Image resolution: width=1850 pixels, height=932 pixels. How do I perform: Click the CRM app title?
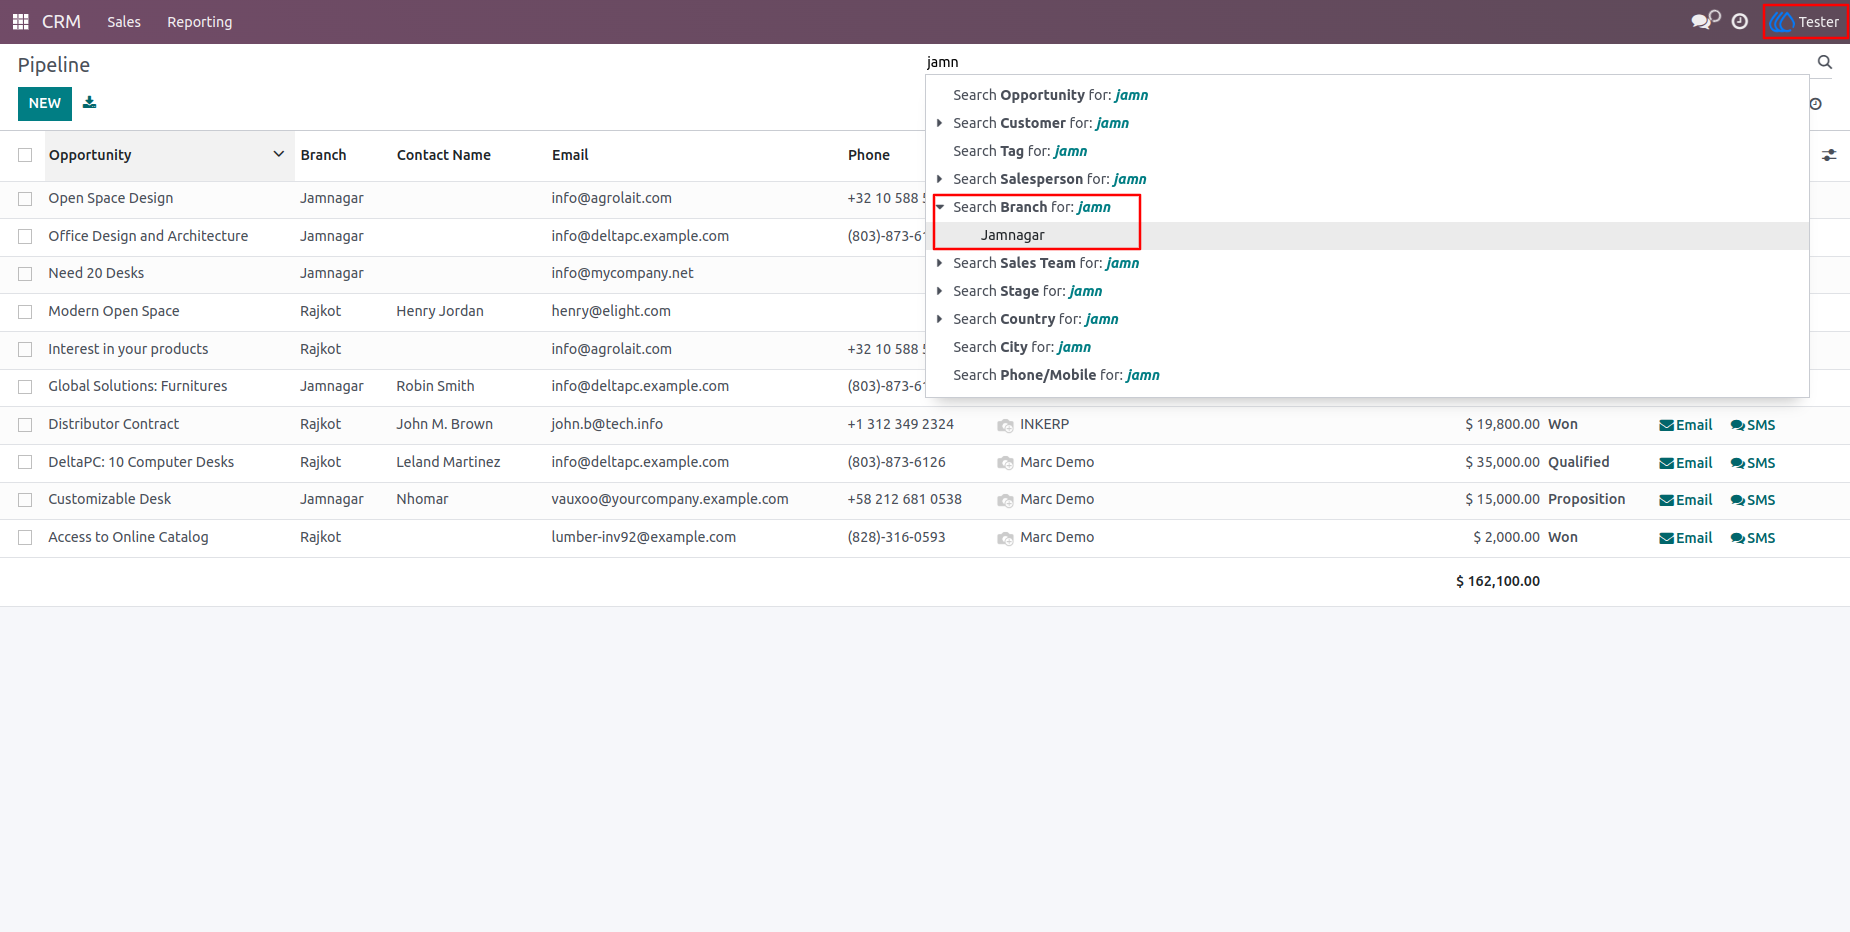[x=61, y=21]
